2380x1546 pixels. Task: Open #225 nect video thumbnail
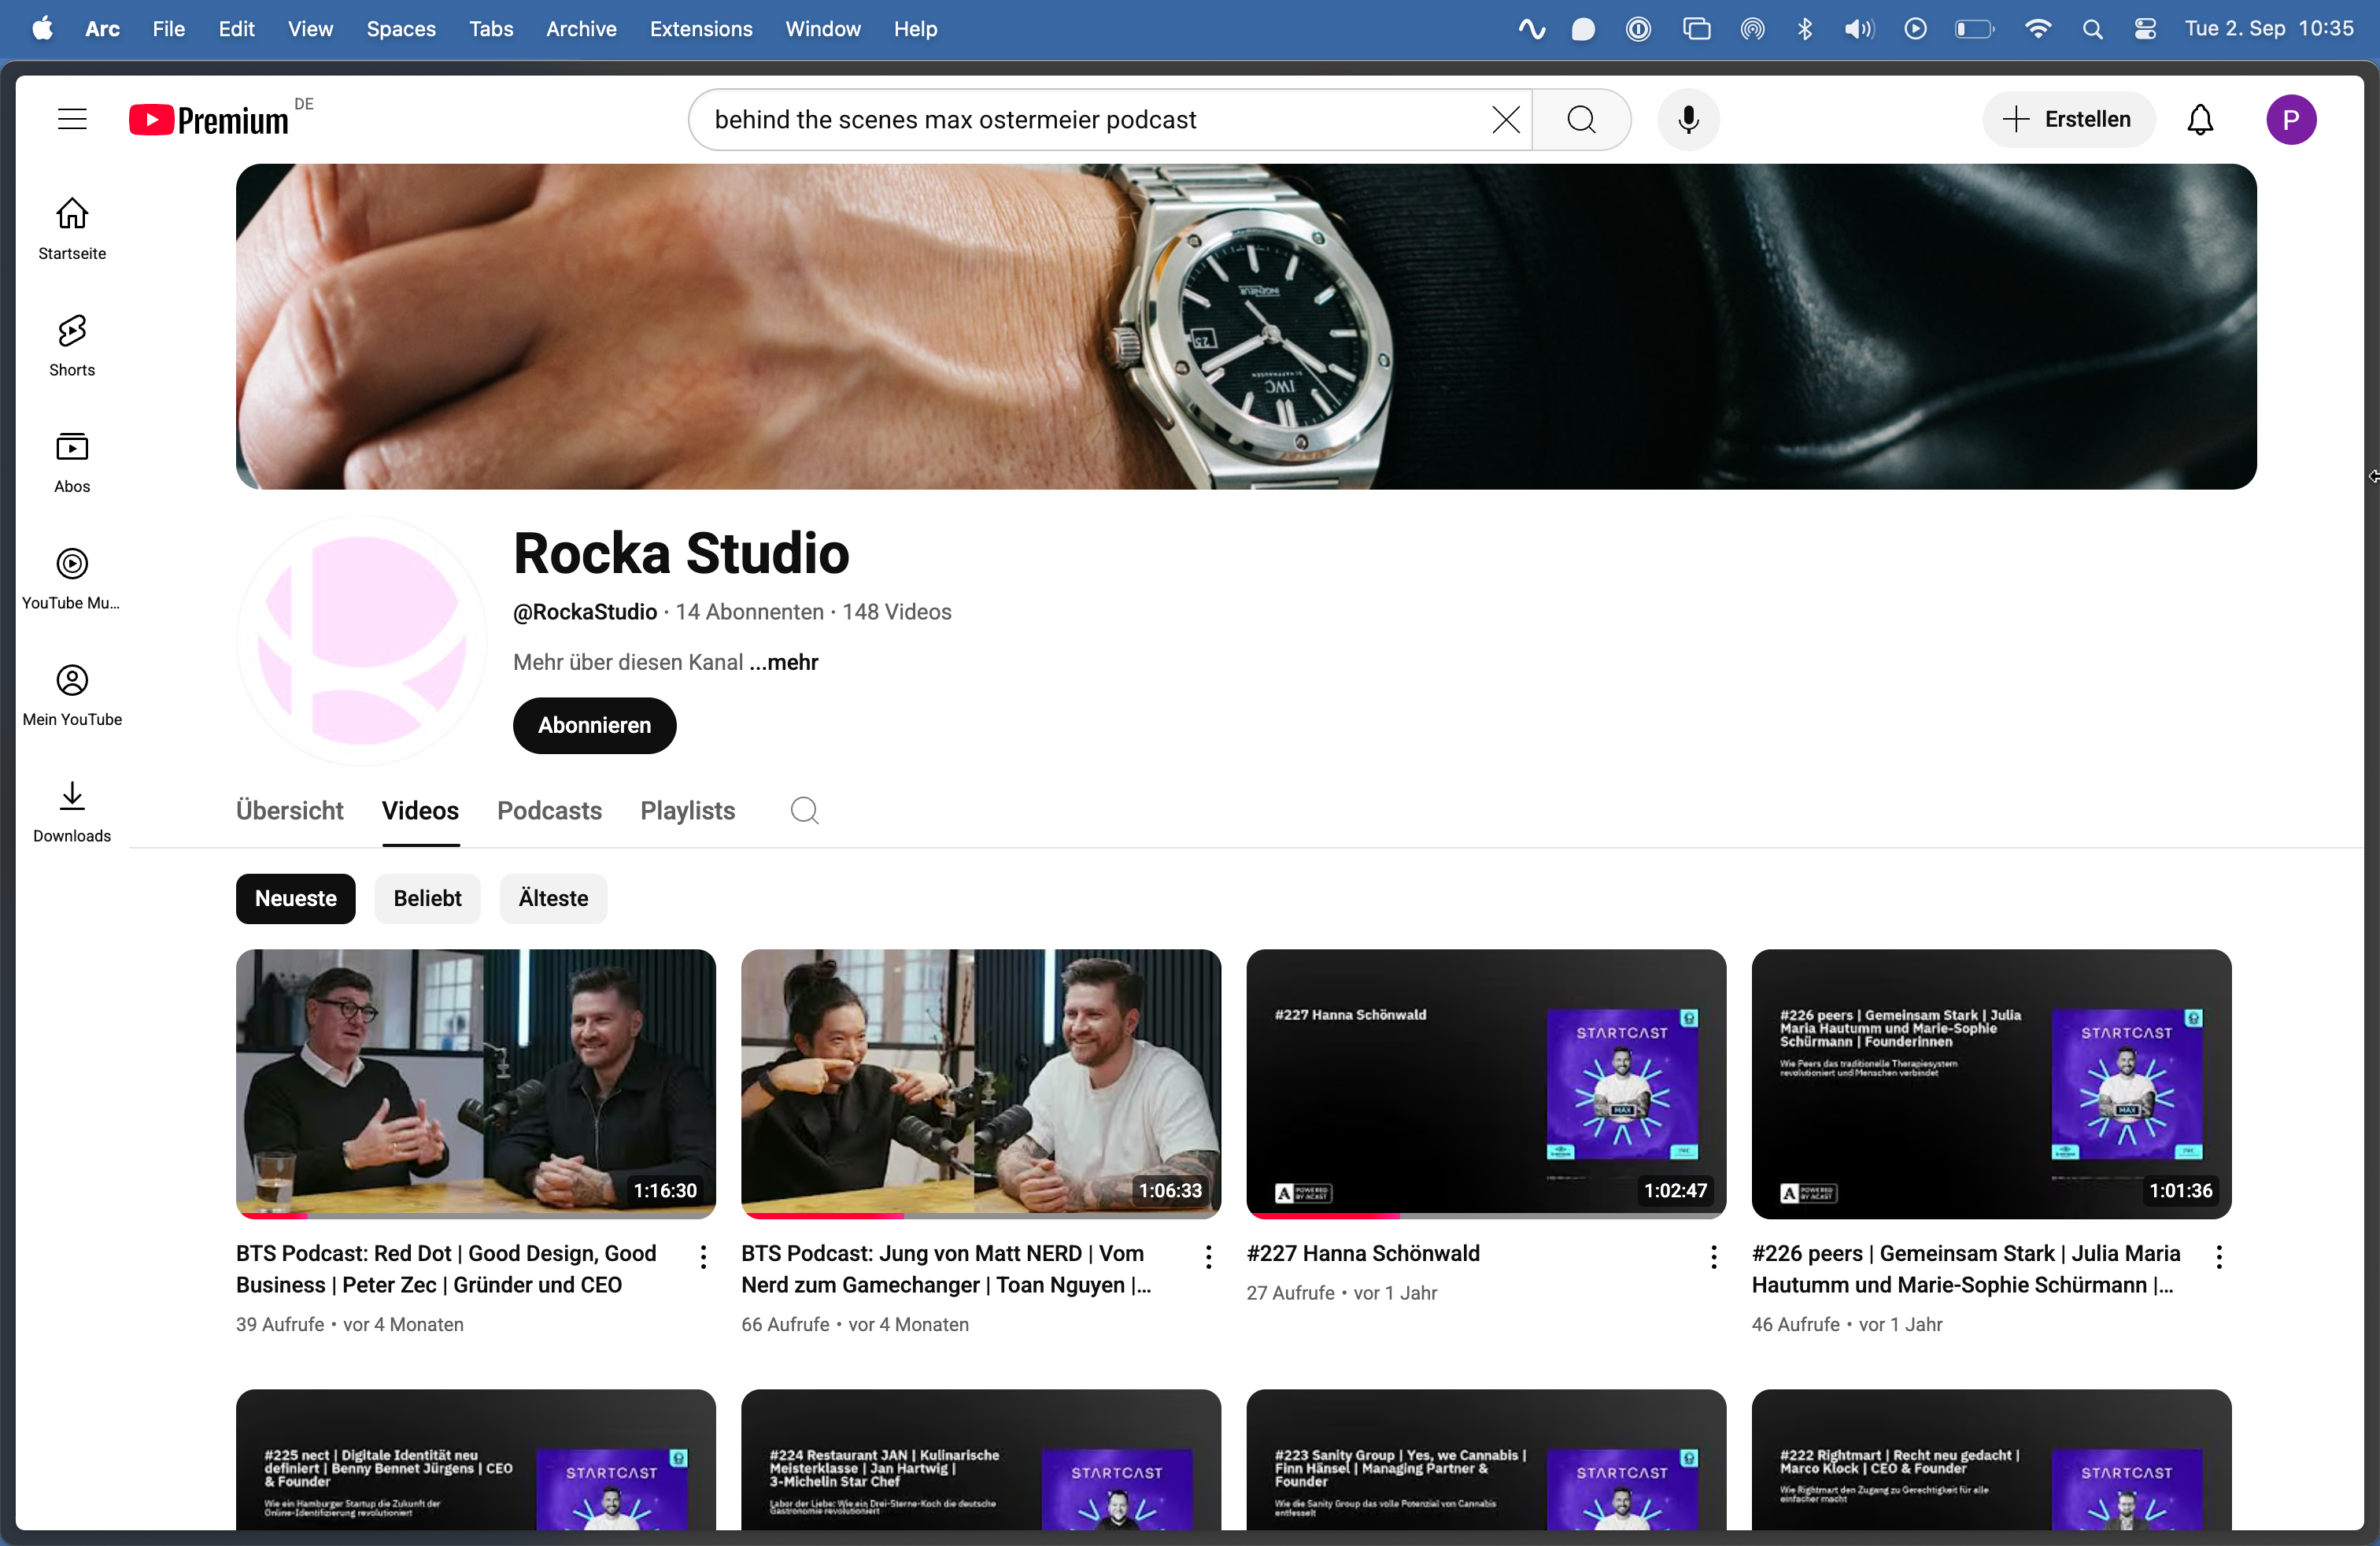click(476, 1460)
